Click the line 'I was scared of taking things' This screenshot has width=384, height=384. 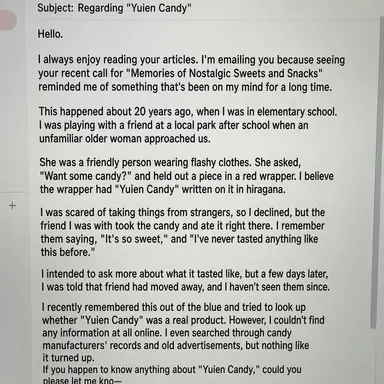pos(182,212)
